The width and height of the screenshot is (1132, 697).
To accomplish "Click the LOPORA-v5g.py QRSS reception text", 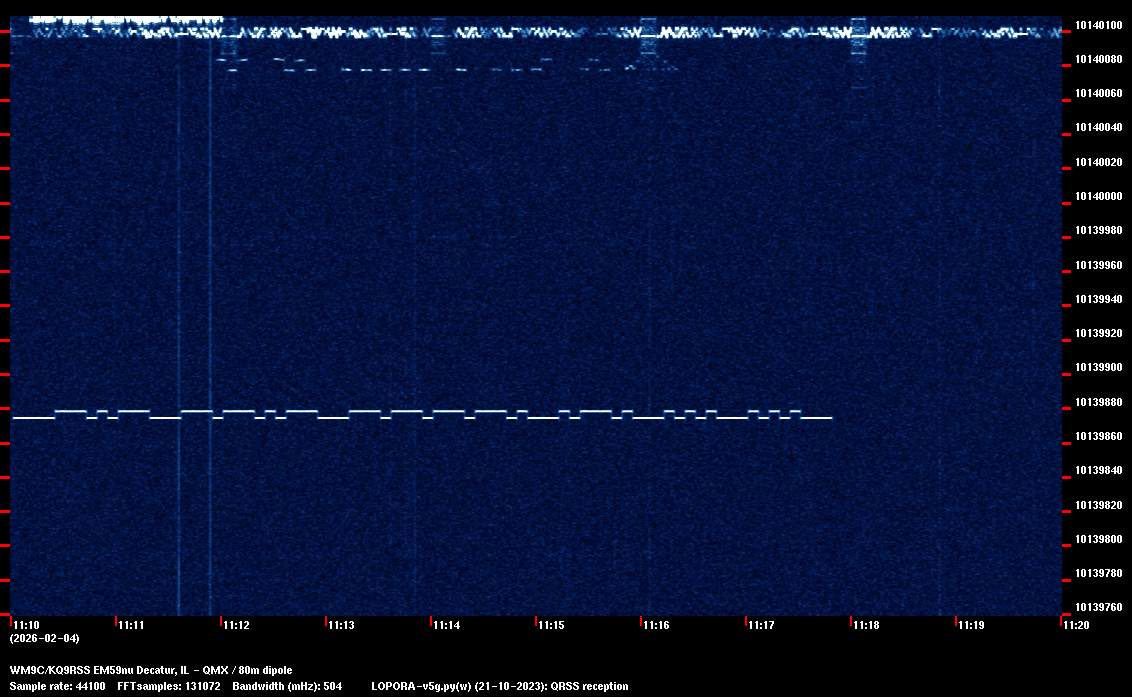I will click(500, 686).
